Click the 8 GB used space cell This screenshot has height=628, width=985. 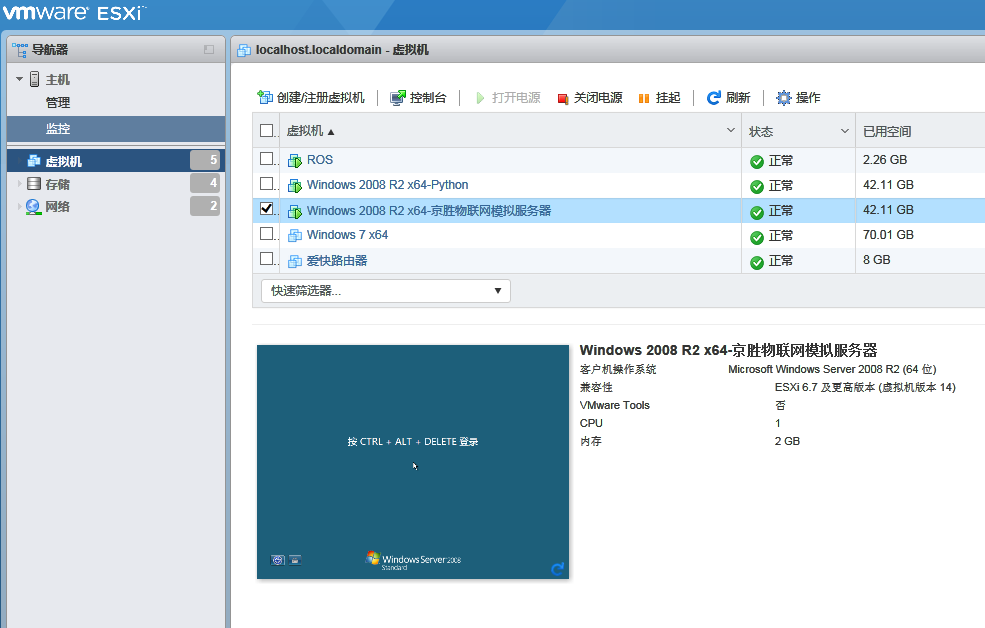point(876,259)
